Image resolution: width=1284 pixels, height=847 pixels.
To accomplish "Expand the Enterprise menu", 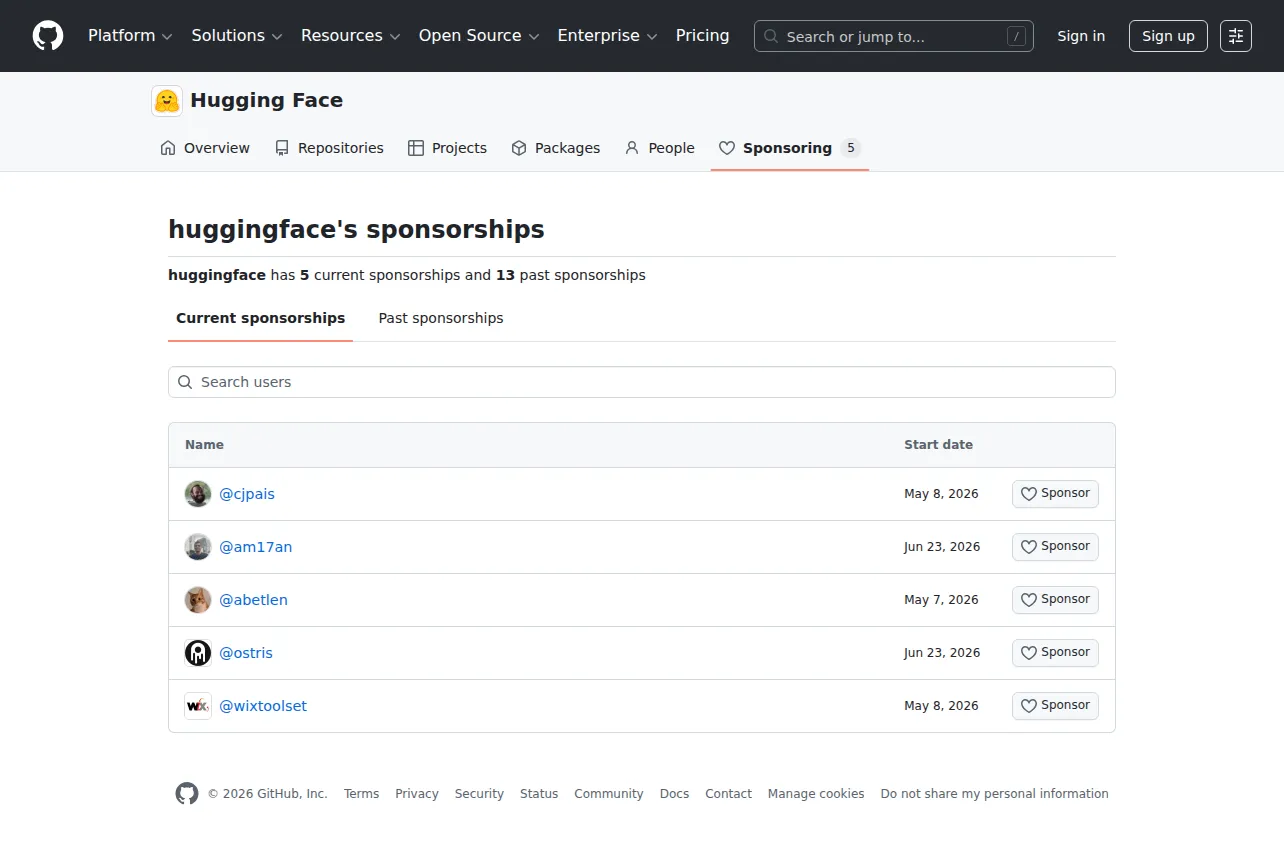I will click(607, 36).
